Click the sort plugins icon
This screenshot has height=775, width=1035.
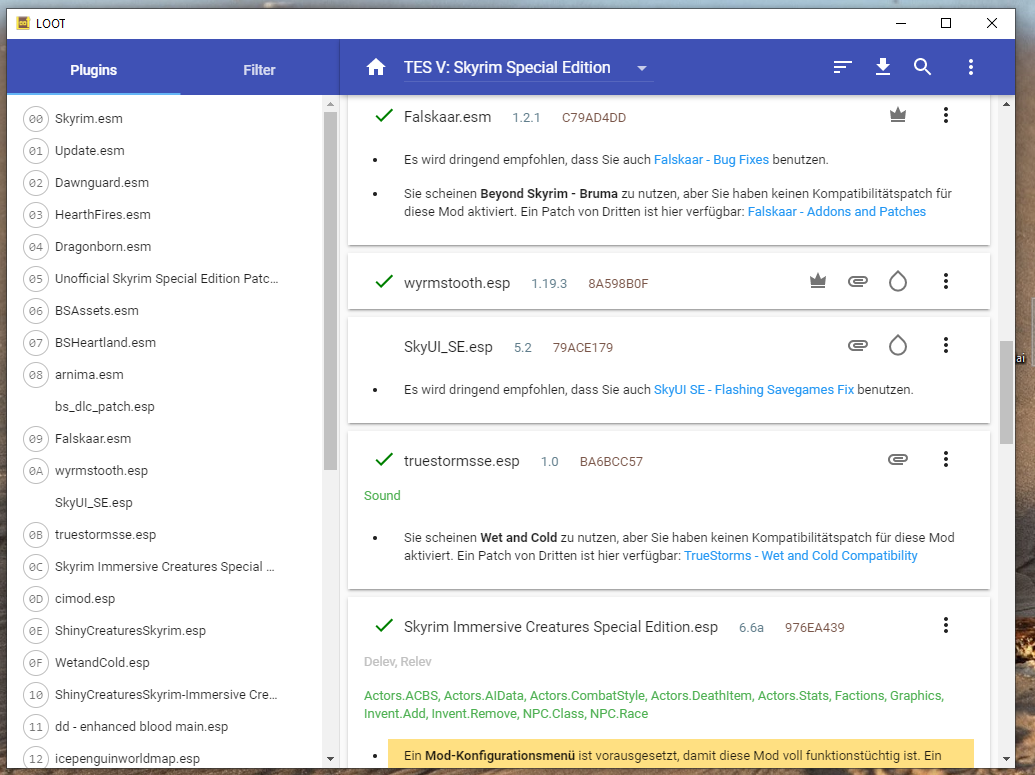[x=843, y=68]
